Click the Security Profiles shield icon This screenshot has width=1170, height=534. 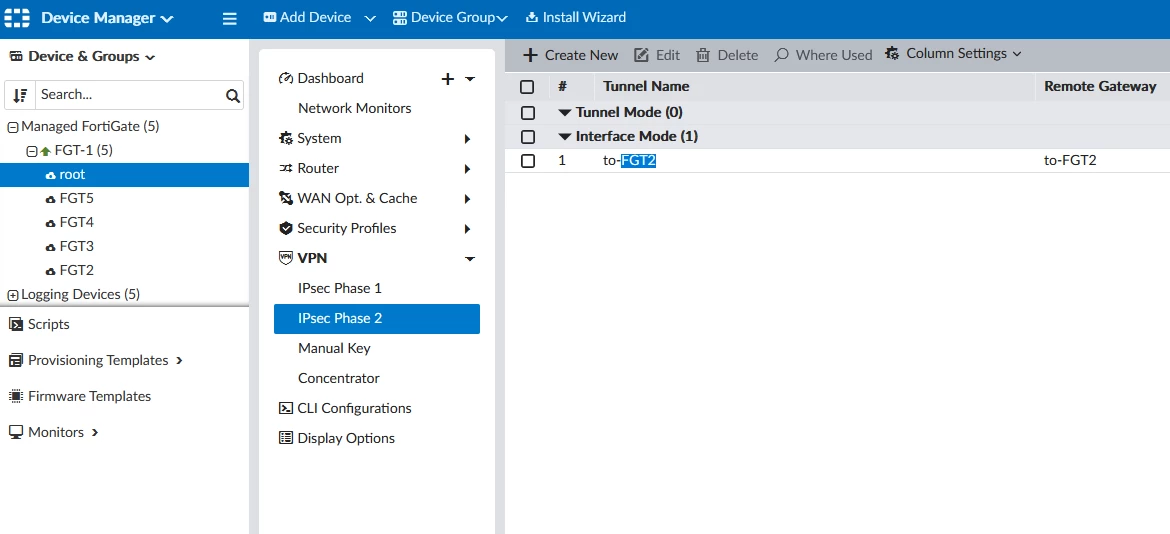point(285,228)
